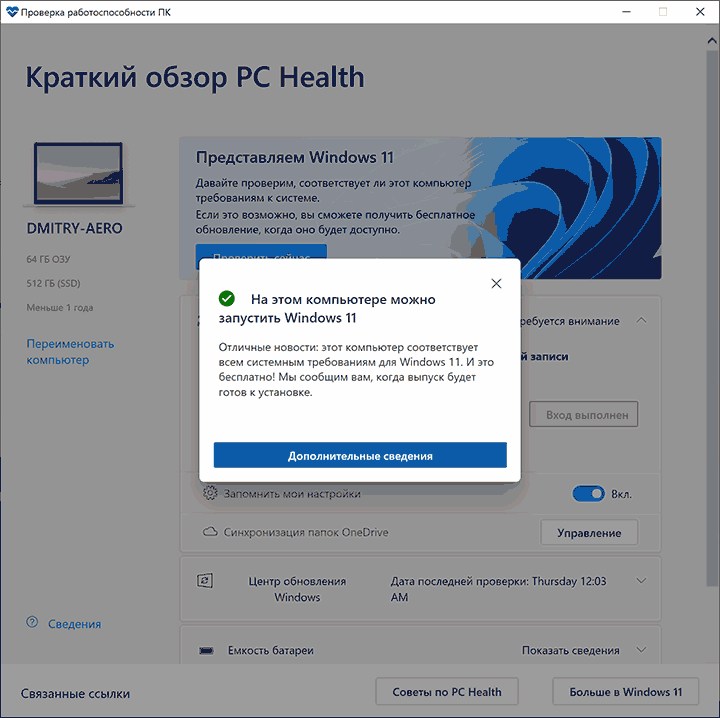Click the gear icon beside Запомнить мои настройки
Image resolution: width=720 pixels, height=718 pixels.
210,493
